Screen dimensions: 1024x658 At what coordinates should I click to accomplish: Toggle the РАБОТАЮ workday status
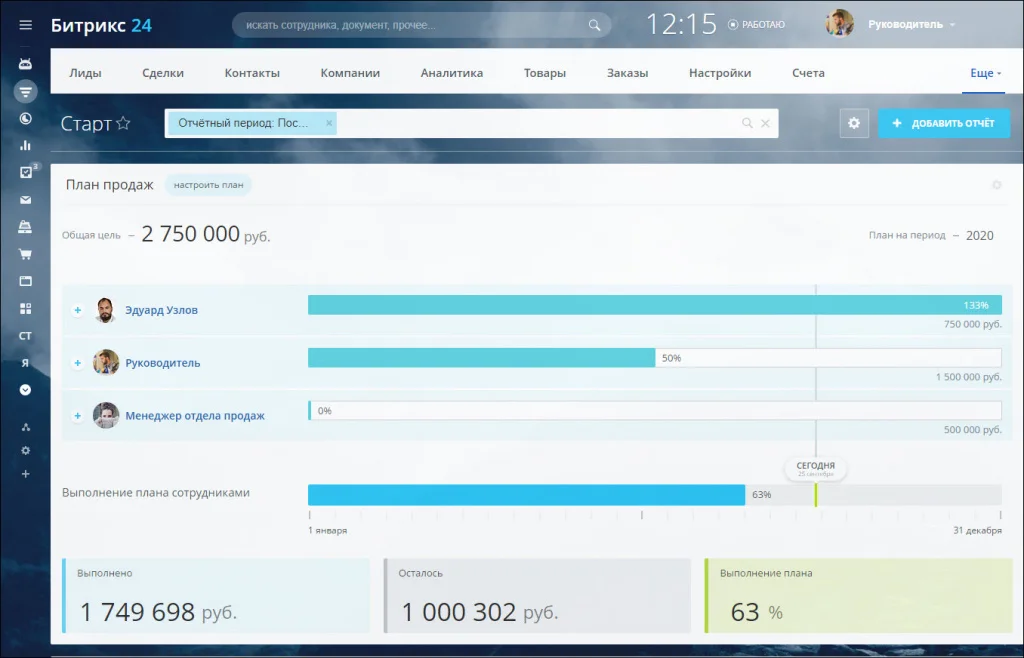[756, 25]
